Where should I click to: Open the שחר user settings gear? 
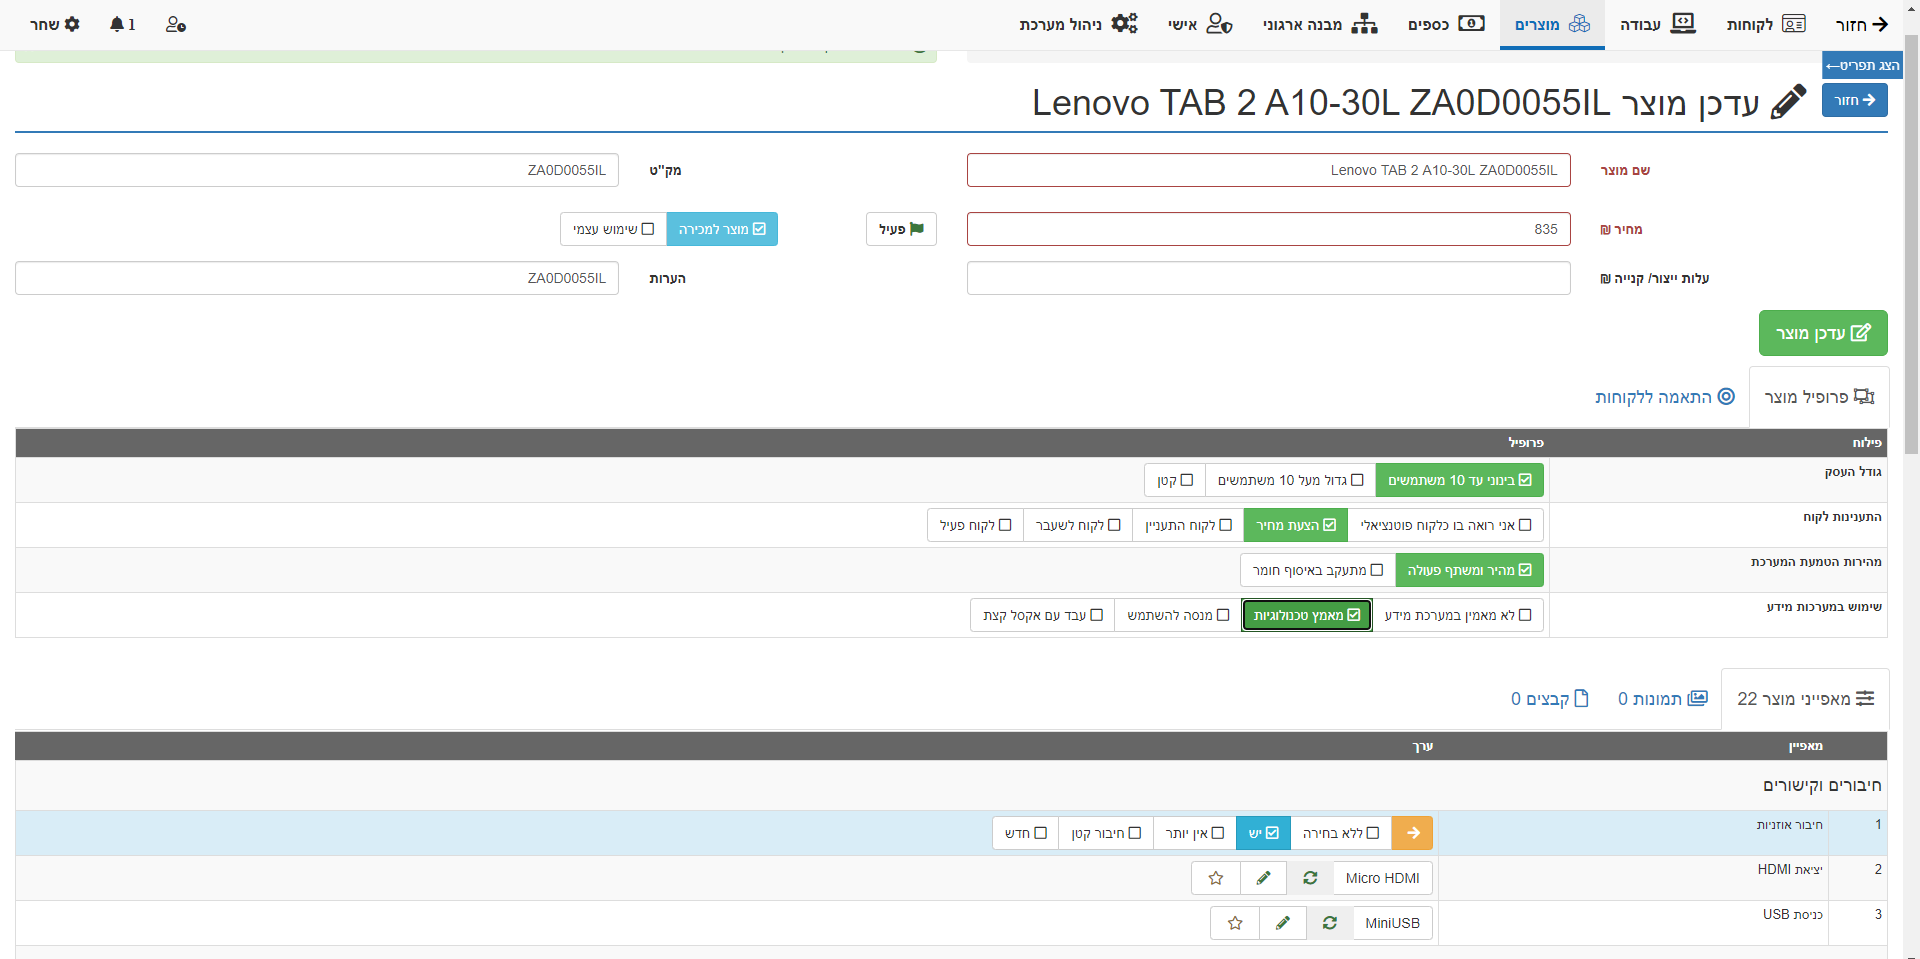55,24
